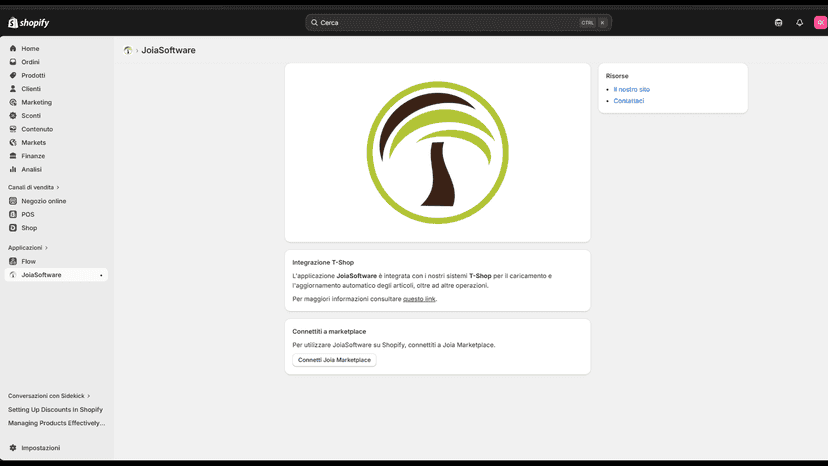This screenshot has height=466, width=828.
Task: Click Connetti Joia Marketplace button
Action: (334, 360)
